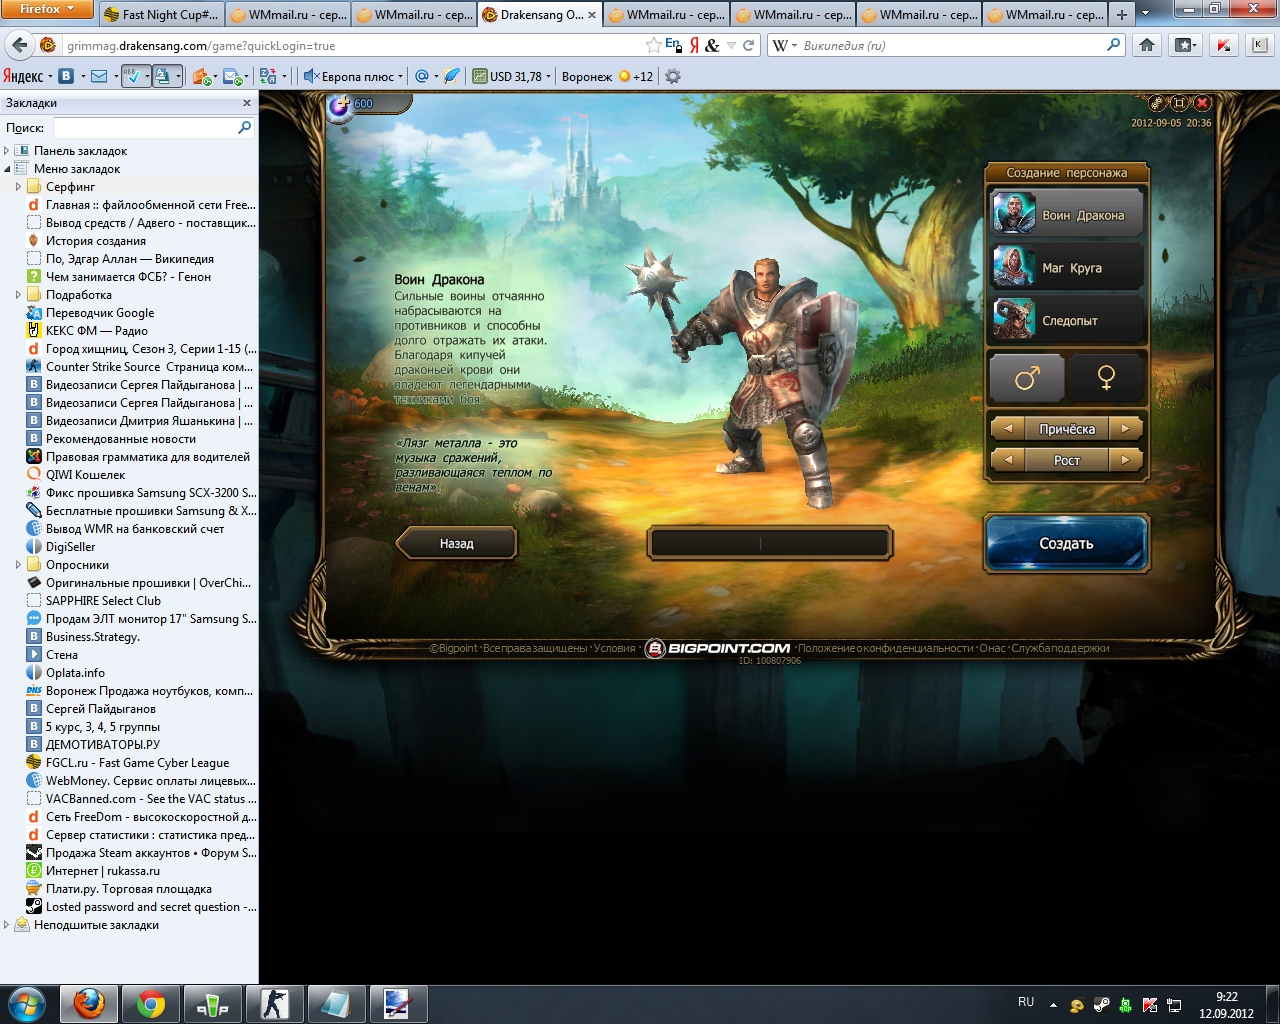Choose the Маг Круга class portrait

tap(1014, 267)
